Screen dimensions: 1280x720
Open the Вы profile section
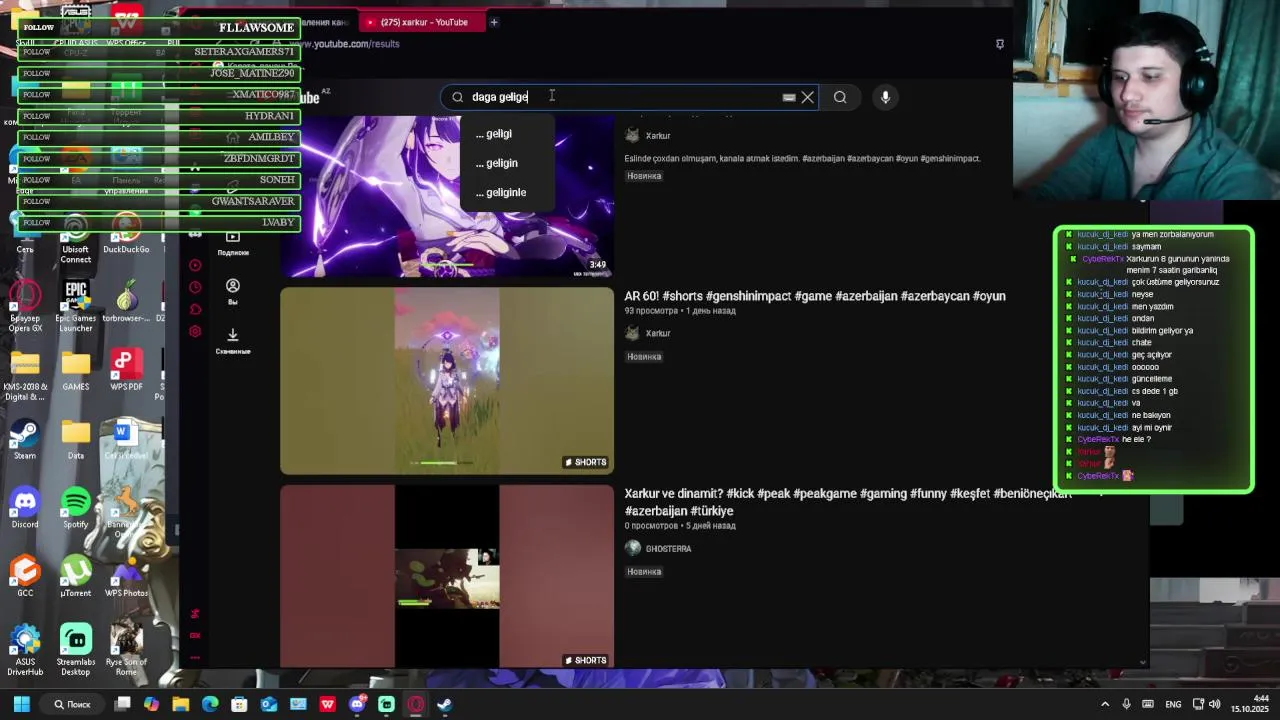[233, 292]
